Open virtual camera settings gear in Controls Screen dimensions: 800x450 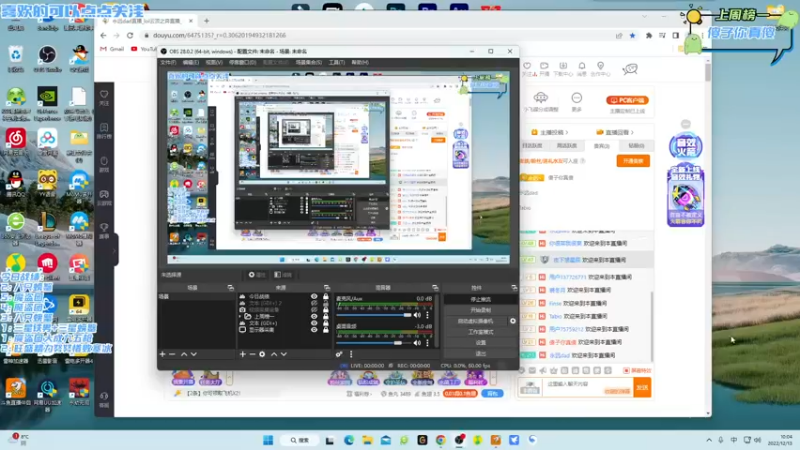(513, 321)
